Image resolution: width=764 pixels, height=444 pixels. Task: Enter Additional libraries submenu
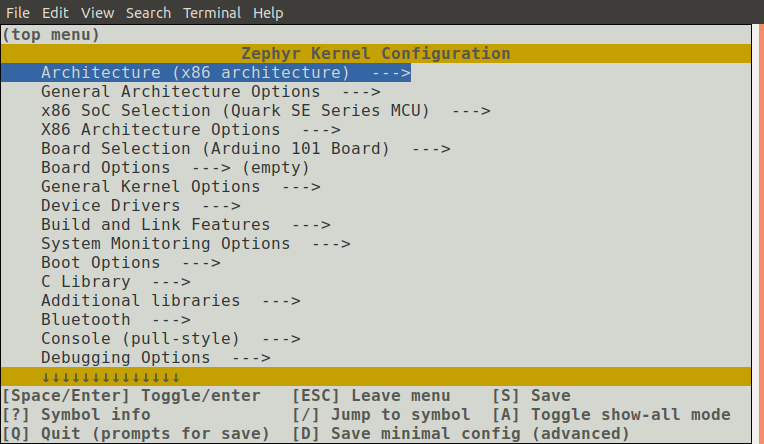pos(171,301)
